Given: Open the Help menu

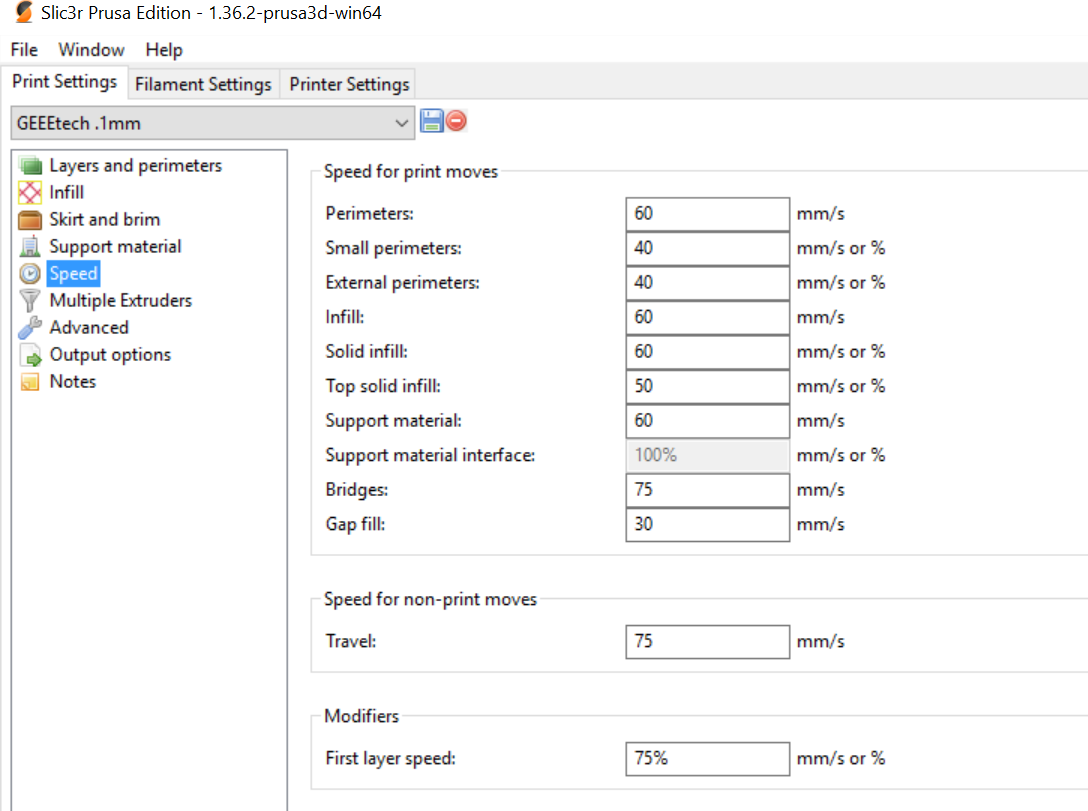Looking at the screenshot, I should [164, 50].
